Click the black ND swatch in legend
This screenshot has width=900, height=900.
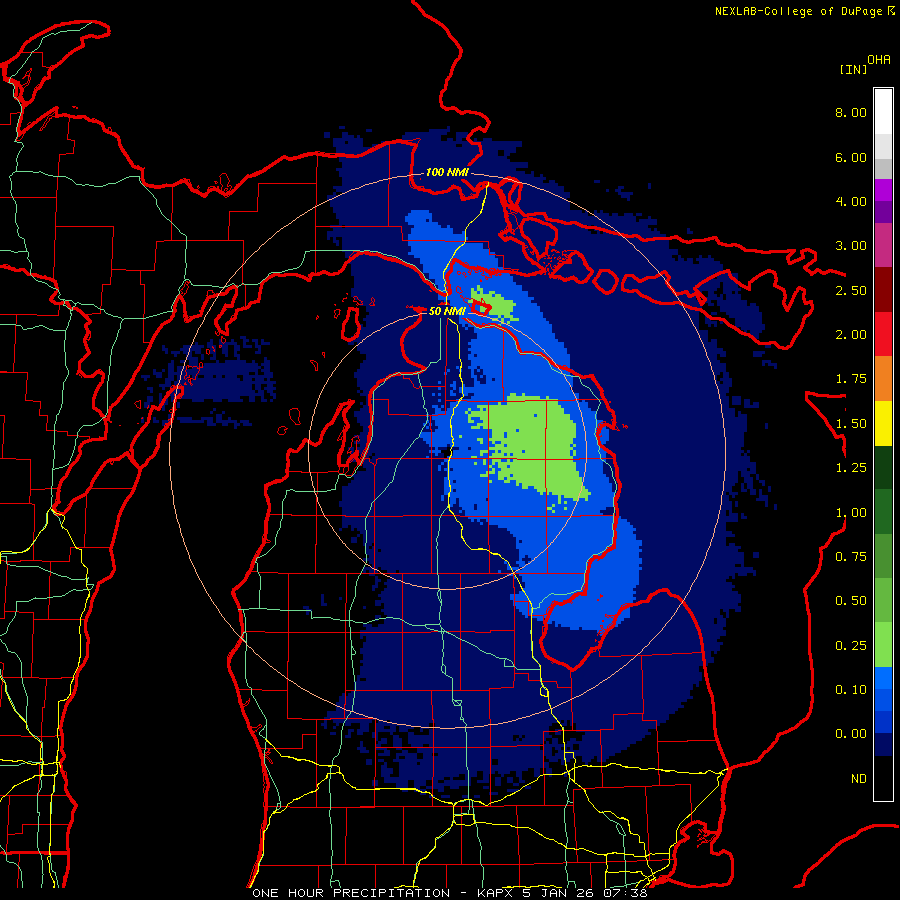pyautogui.click(x=883, y=778)
